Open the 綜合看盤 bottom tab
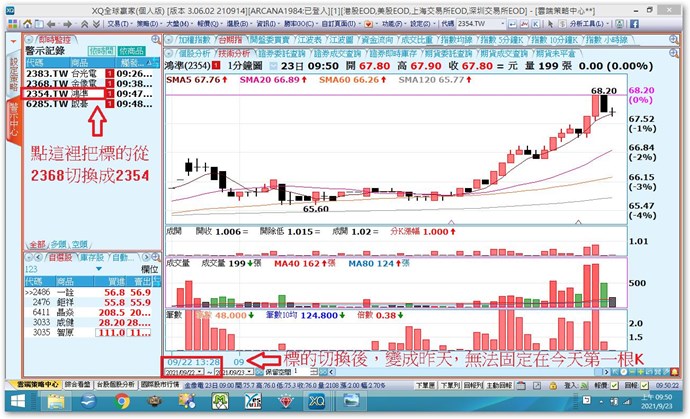Viewport: 690px width, 419px height. pyautogui.click(x=77, y=385)
